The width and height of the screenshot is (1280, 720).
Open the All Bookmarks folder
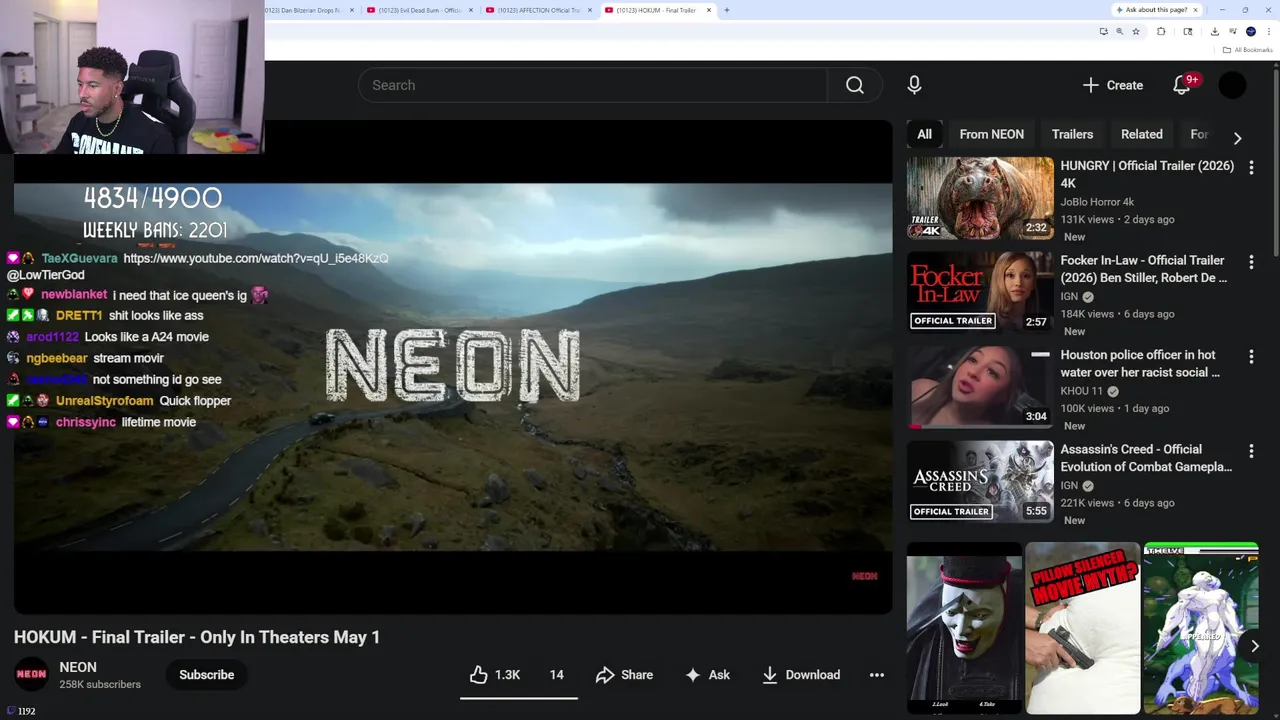point(1247,50)
